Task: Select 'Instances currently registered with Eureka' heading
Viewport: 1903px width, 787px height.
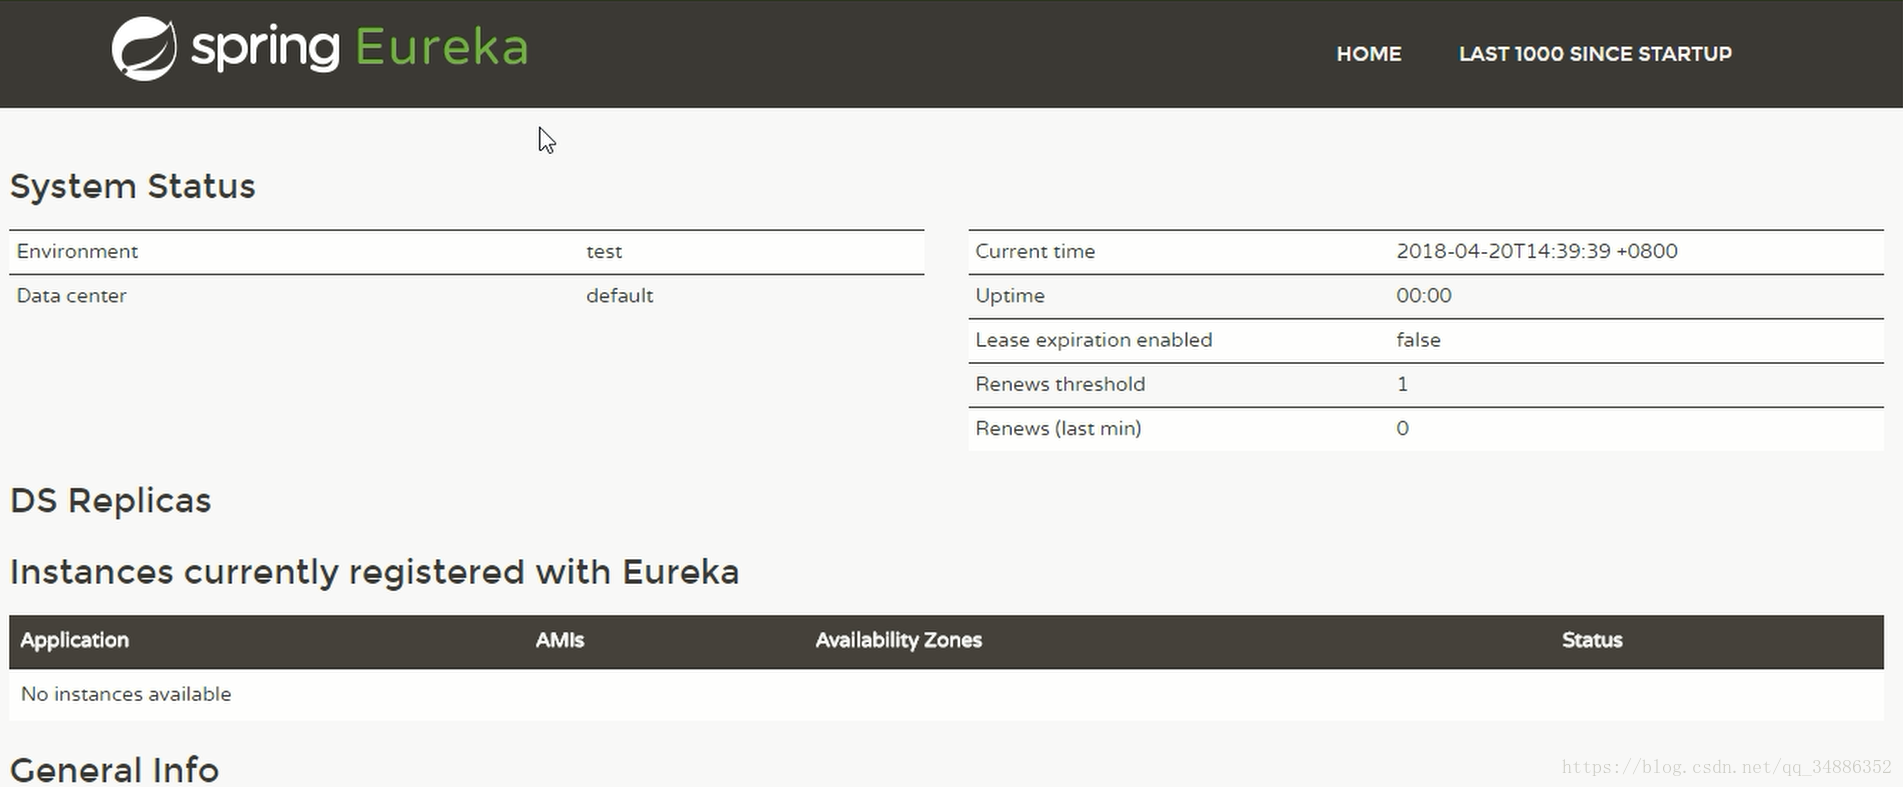Action: (374, 572)
